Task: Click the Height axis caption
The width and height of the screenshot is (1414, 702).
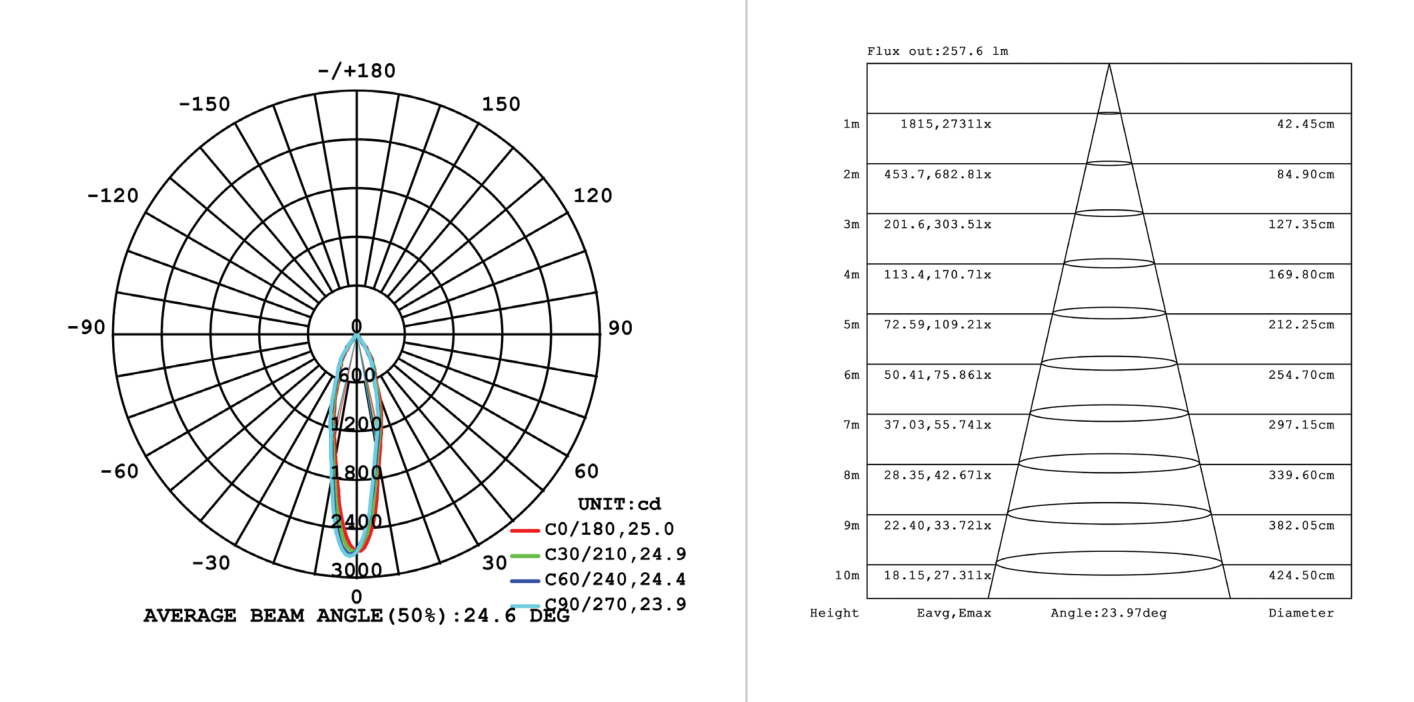Action: [x=834, y=613]
